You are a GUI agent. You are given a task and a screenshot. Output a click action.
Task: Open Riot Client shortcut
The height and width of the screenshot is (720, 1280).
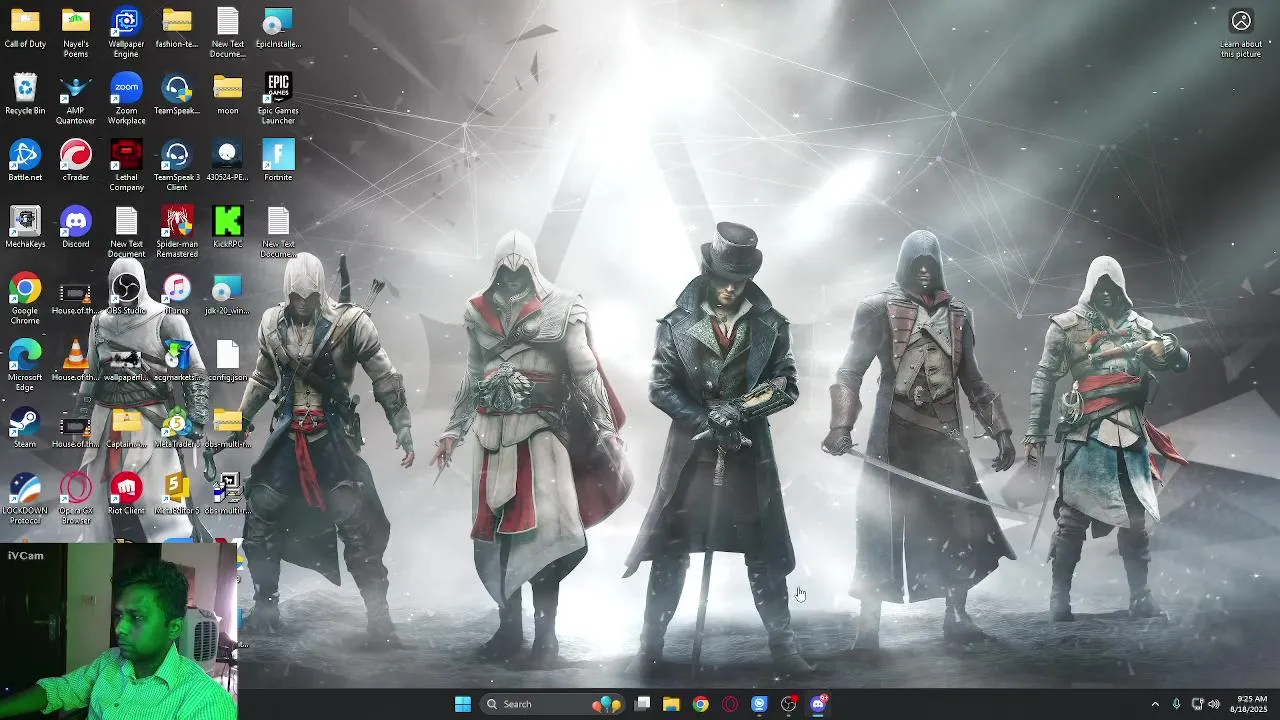(x=126, y=494)
